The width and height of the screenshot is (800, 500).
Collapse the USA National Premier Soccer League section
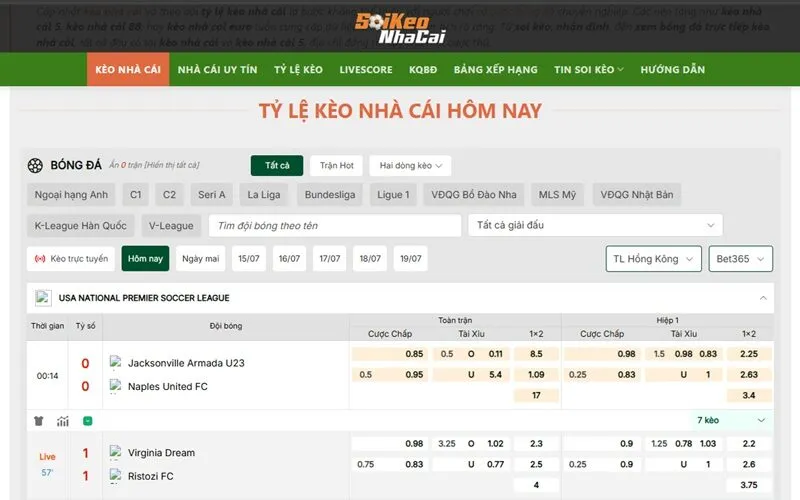coord(762,298)
